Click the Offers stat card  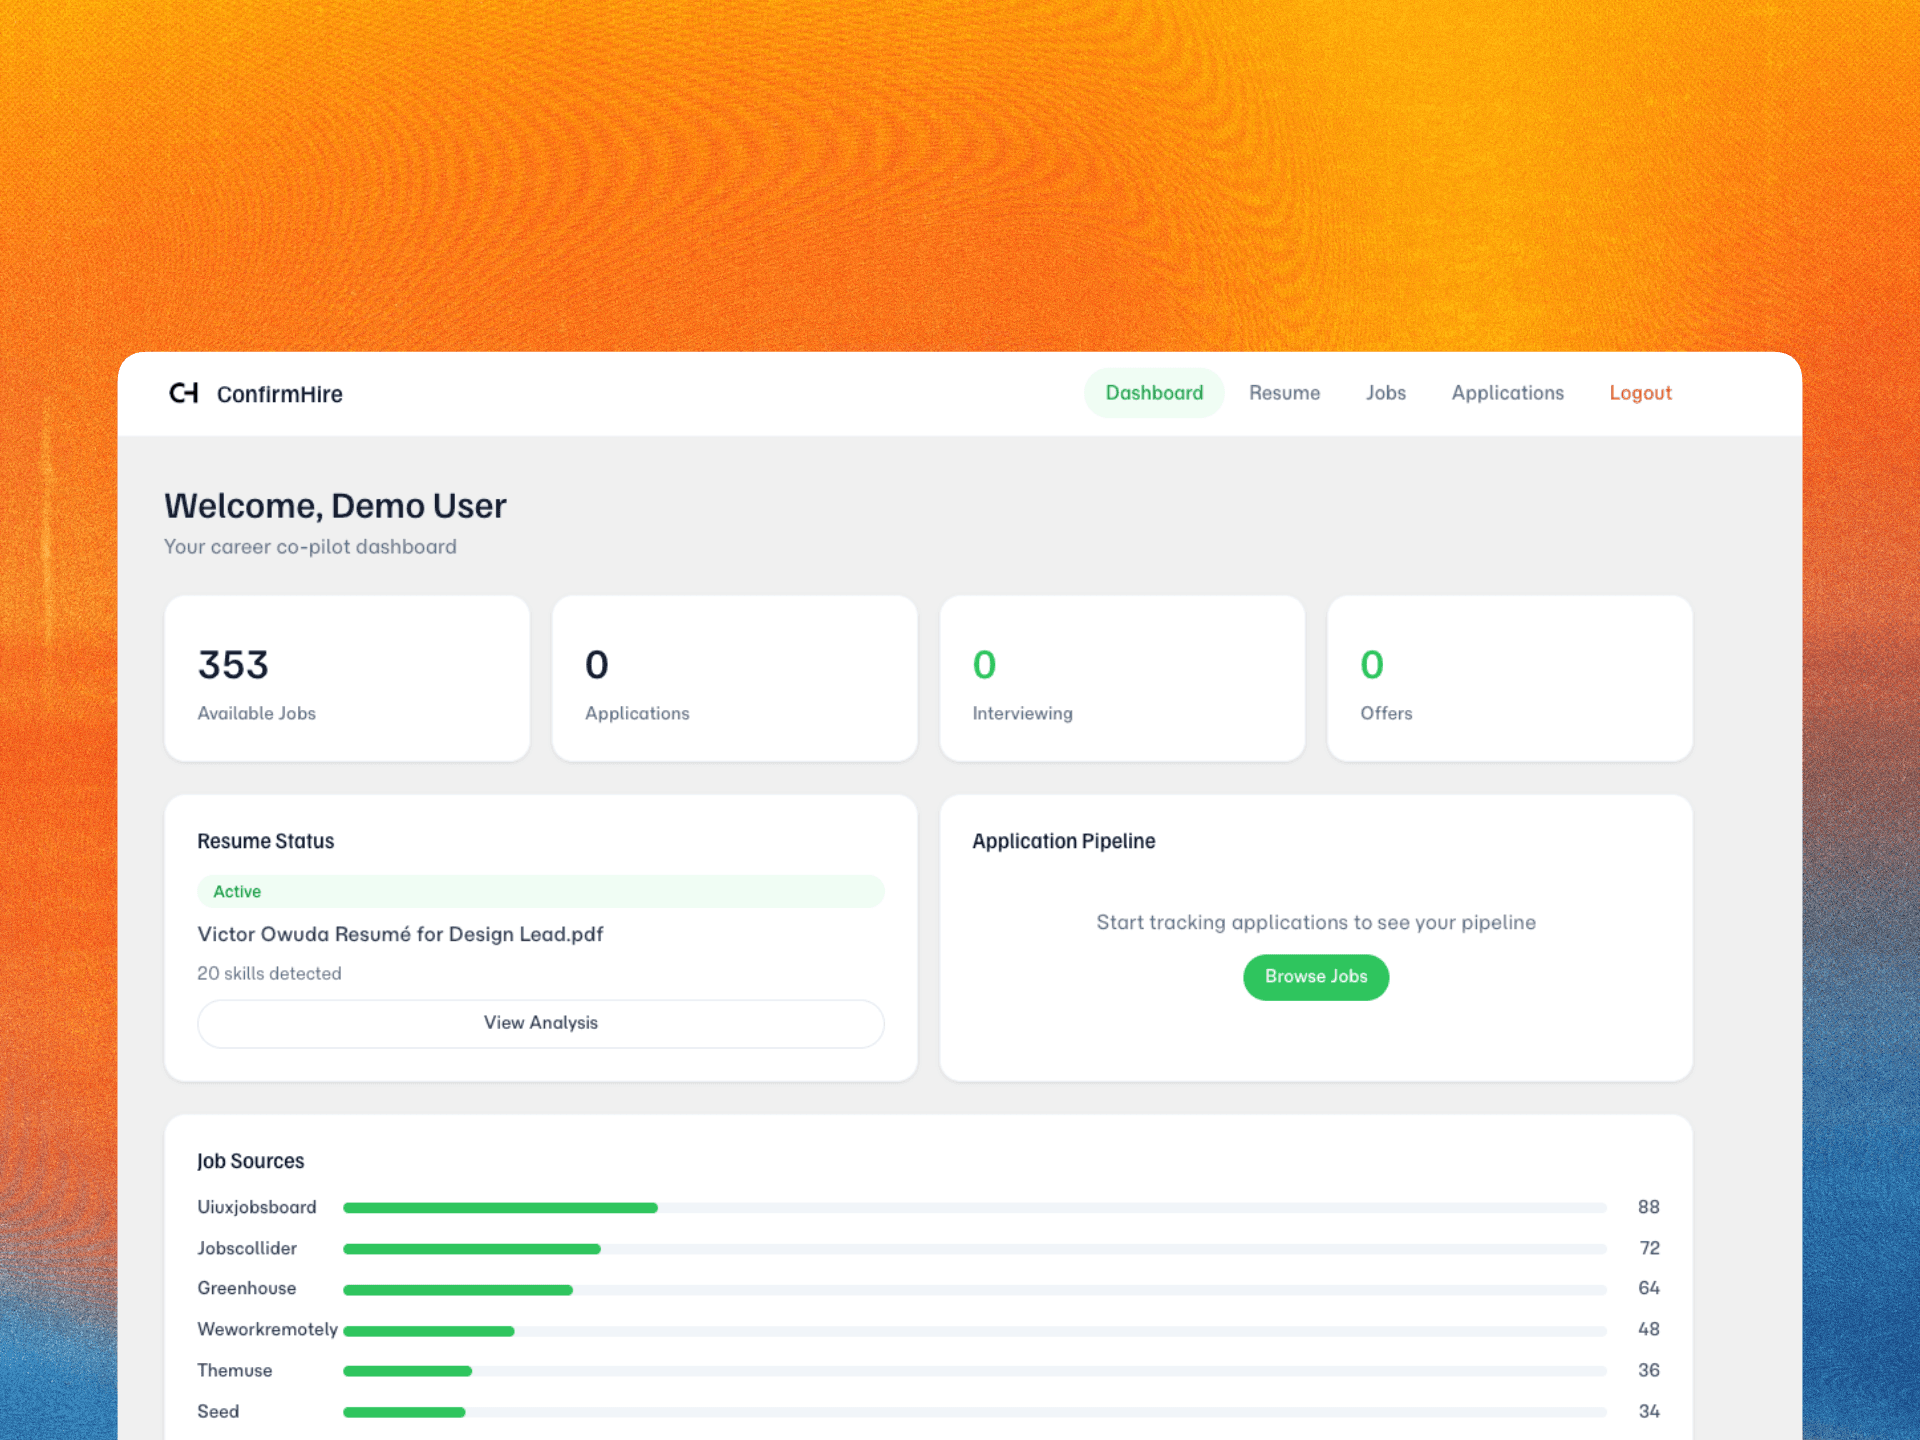1509,679
